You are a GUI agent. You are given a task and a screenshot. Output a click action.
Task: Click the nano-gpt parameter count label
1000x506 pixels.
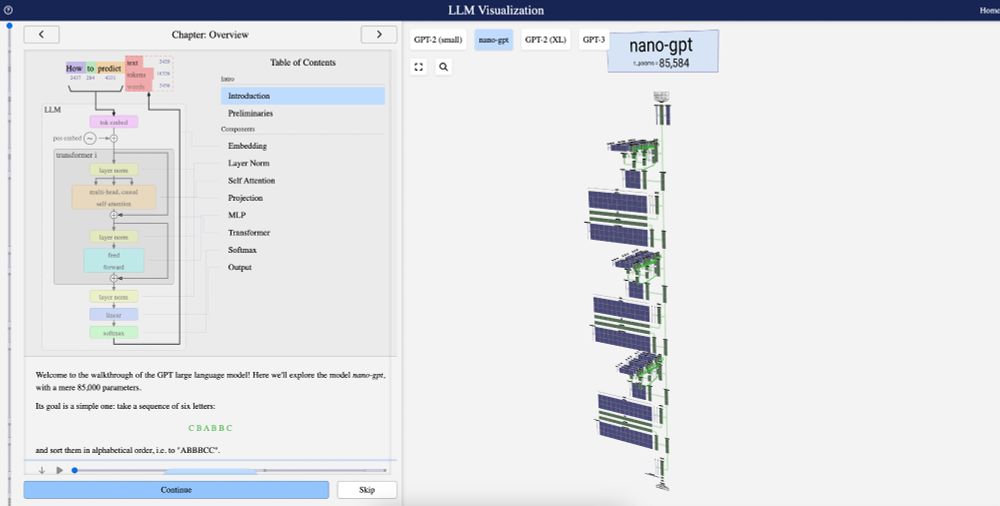pos(661,63)
